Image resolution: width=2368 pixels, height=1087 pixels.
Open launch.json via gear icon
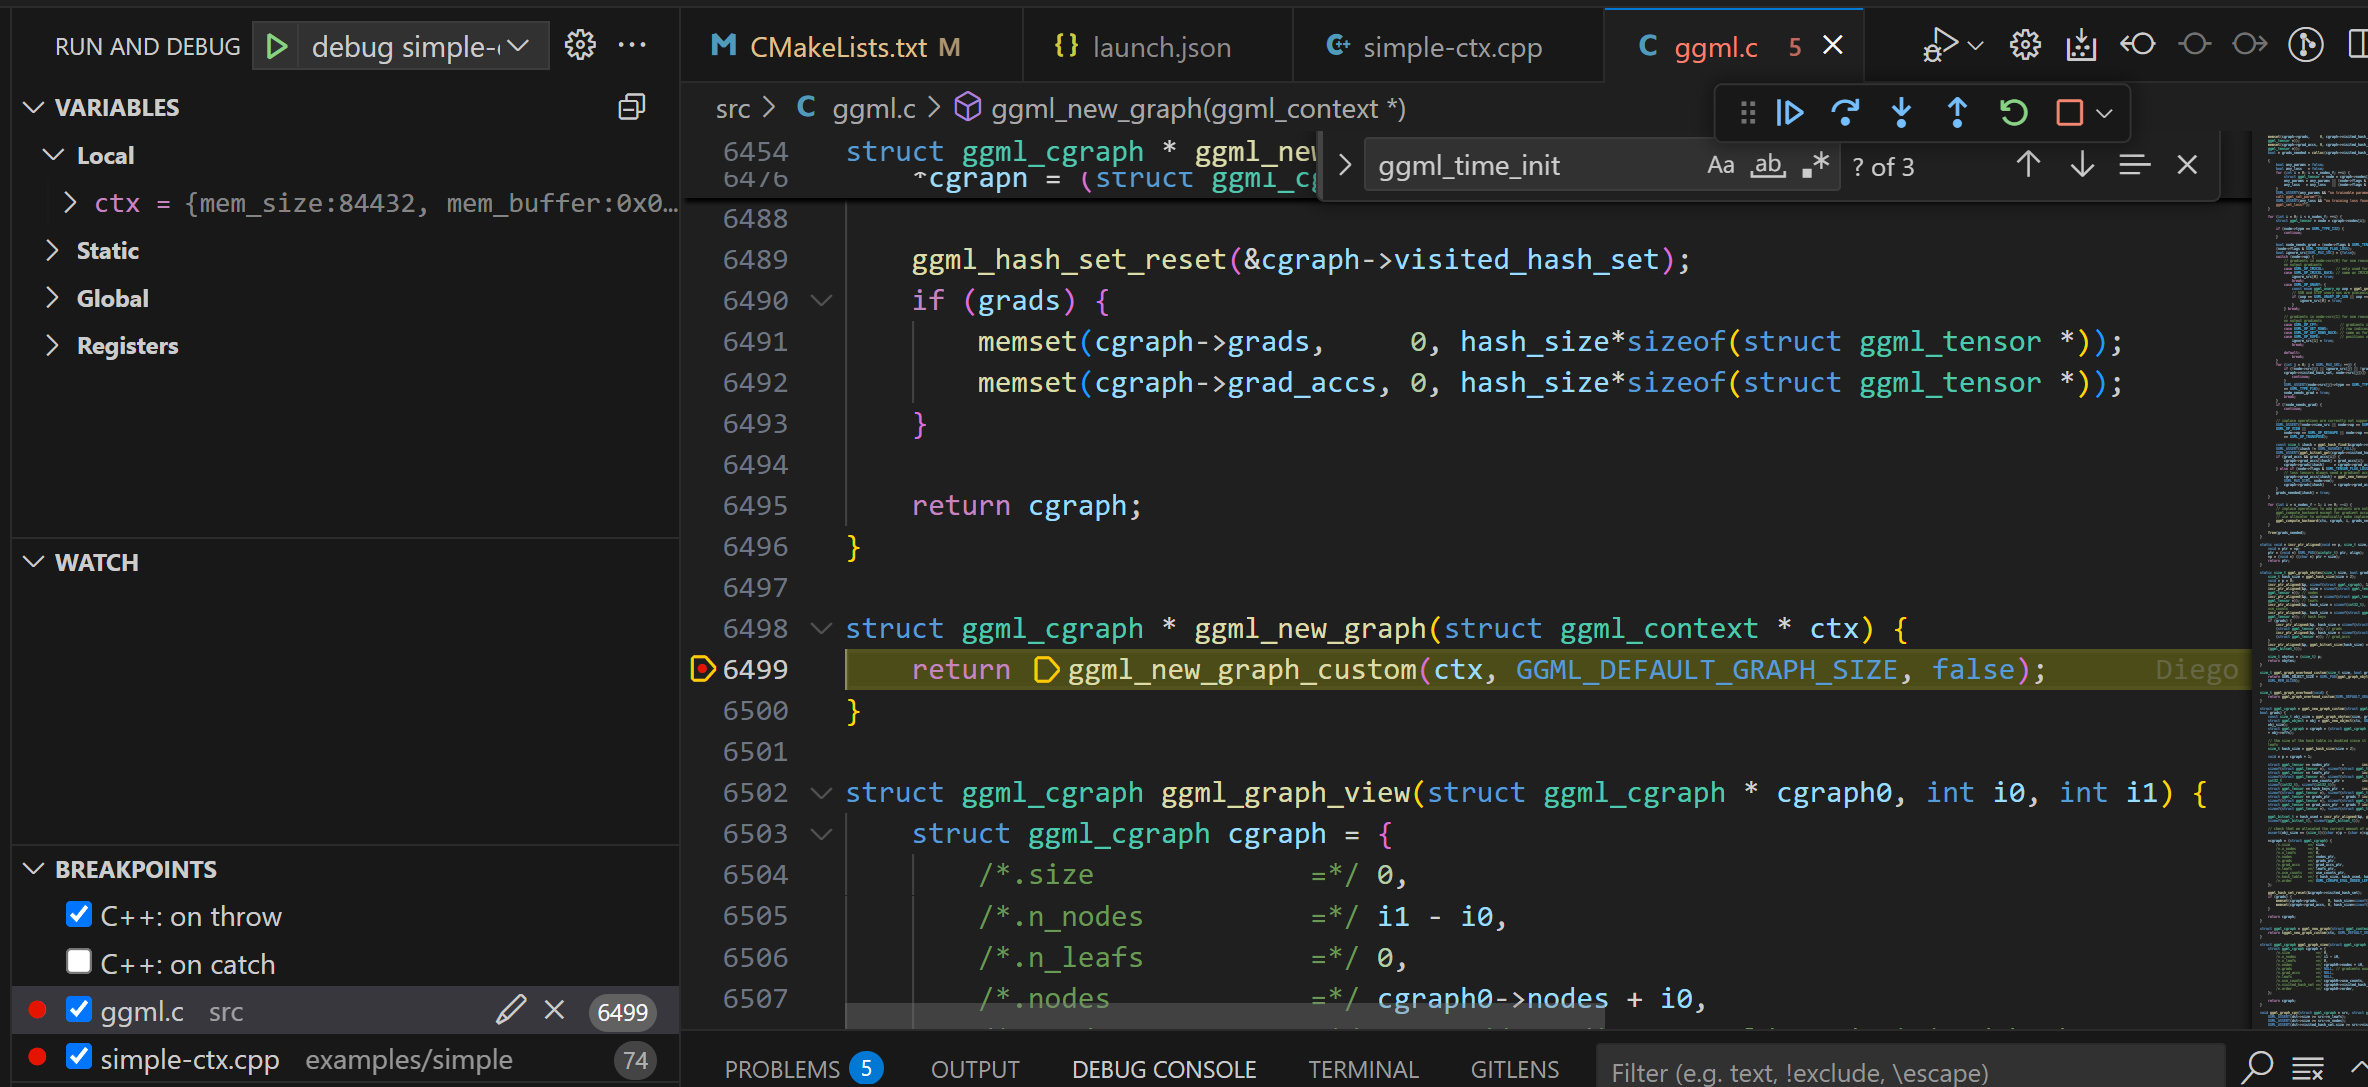pyautogui.click(x=580, y=46)
